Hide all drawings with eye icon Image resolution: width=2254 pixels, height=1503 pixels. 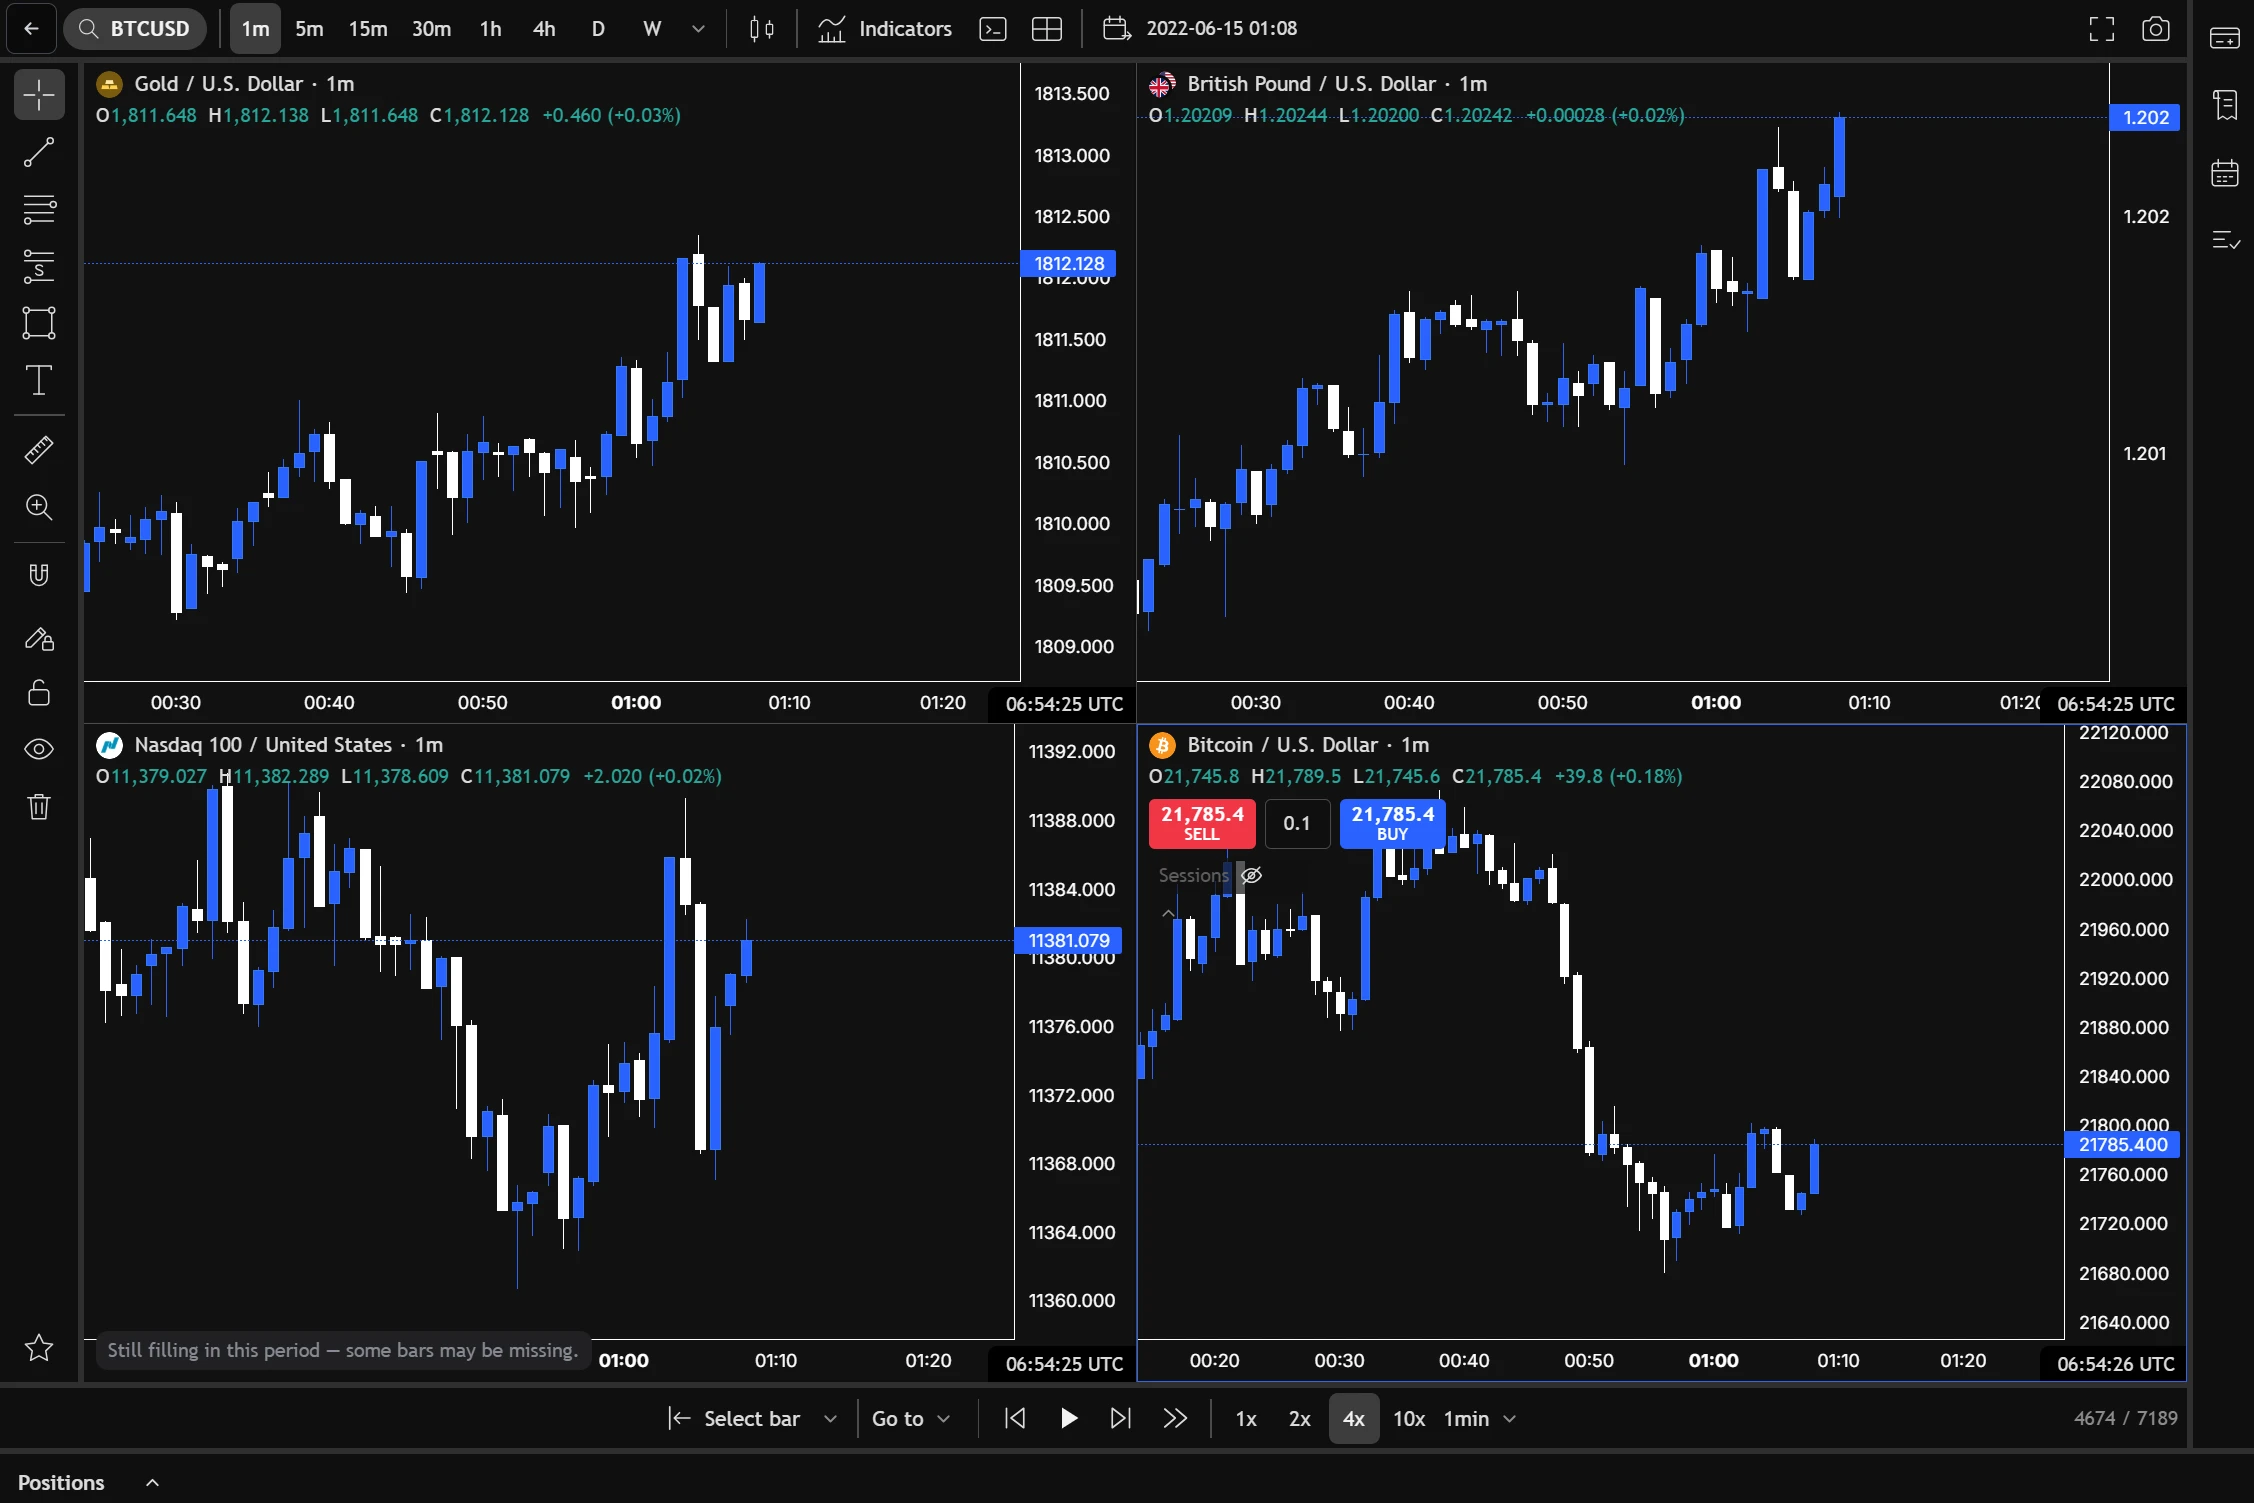[x=39, y=749]
